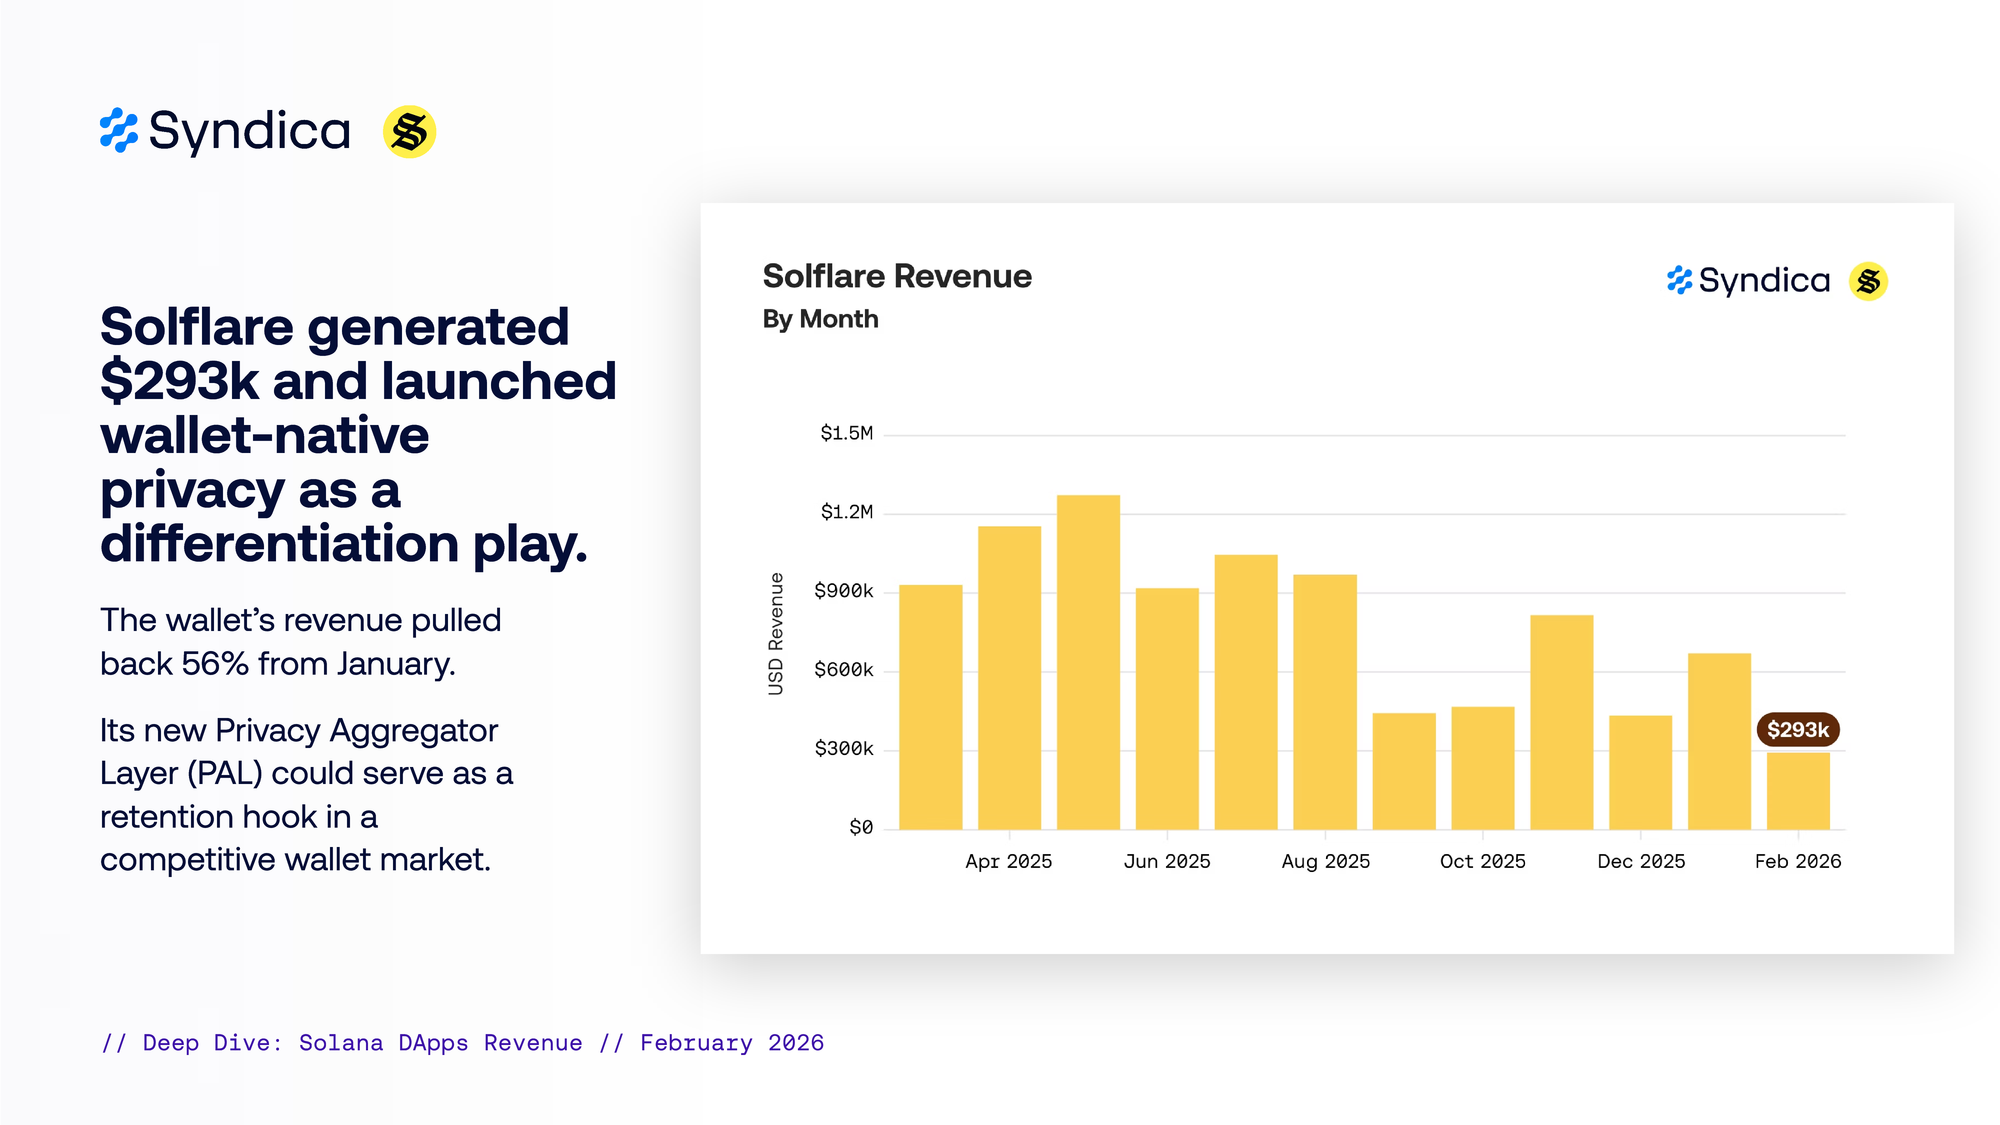This screenshot has height=1125, width=2000.
Task: Click the Jun 2025 x-axis label
Action: tap(1166, 861)
